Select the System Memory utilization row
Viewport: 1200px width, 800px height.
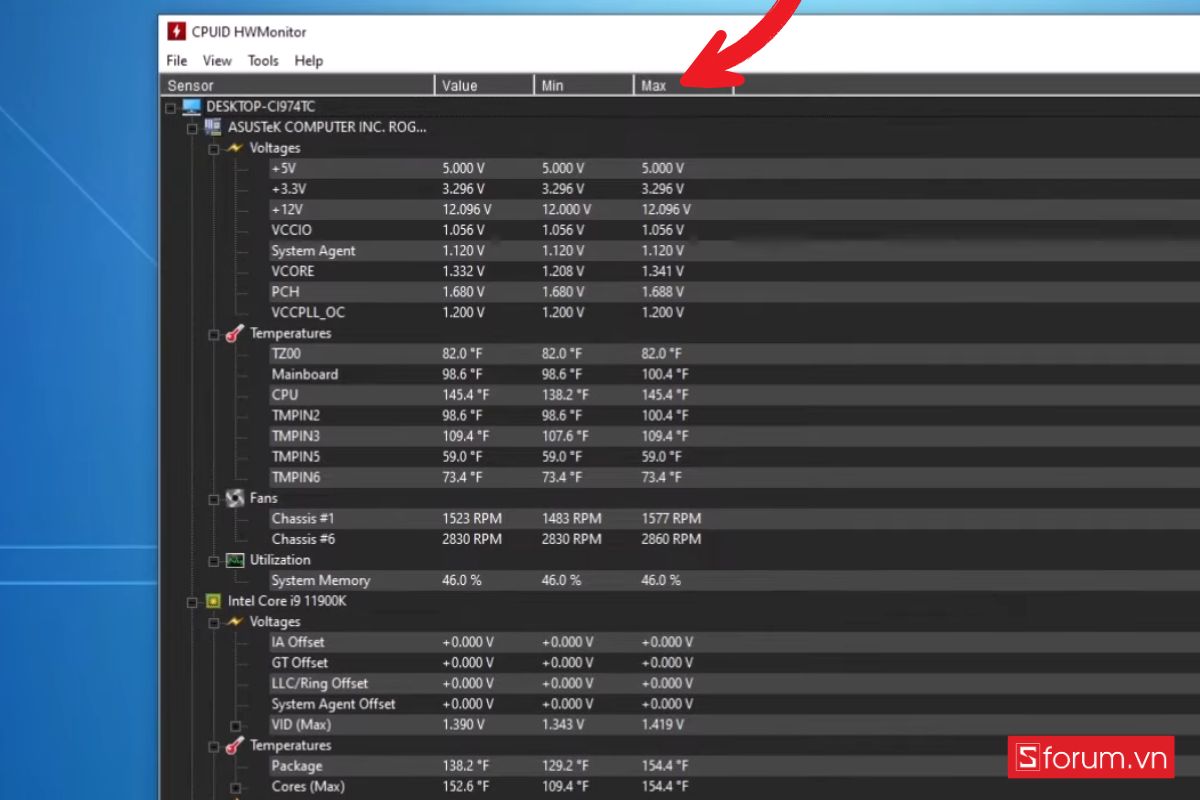tap(735, 580)
